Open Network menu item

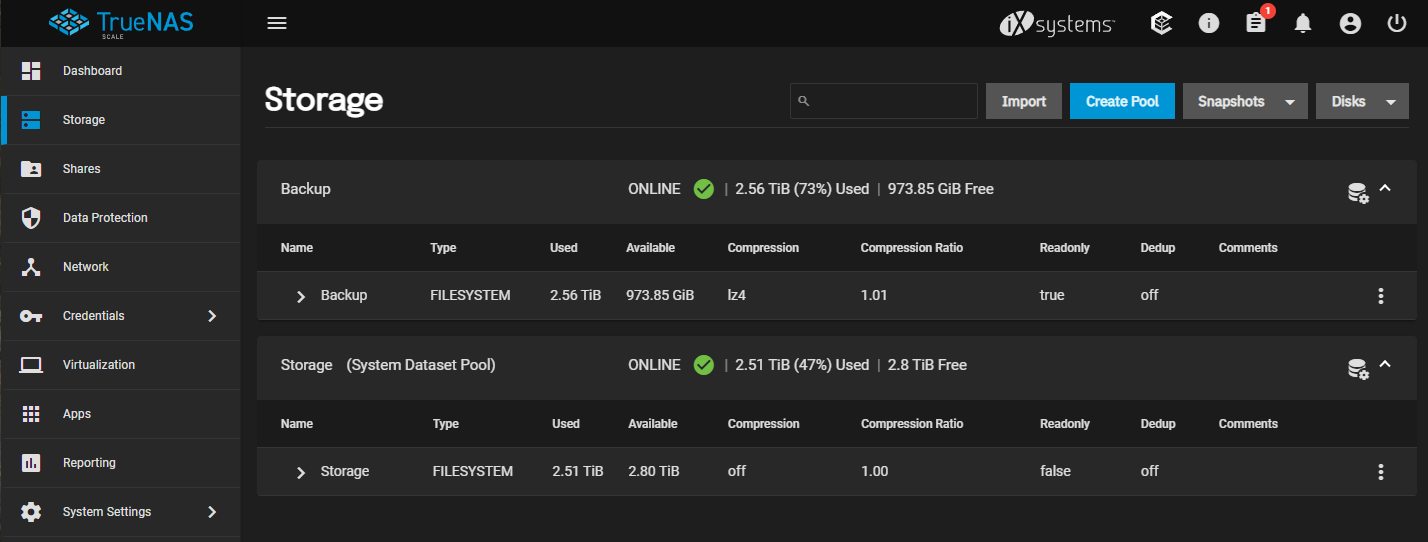pyautogui.click(x=121, y=267)
